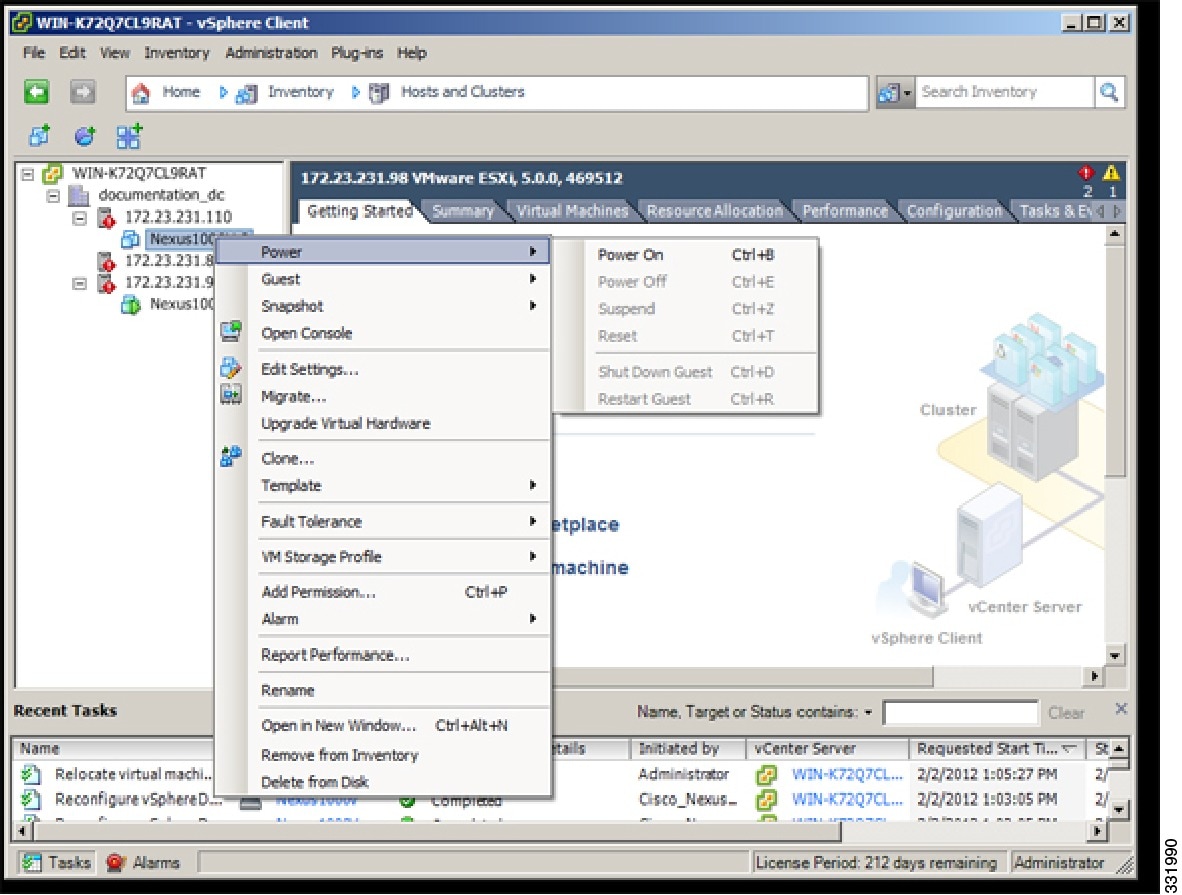Click the Initiated by column header
Viewport: 1182px width, 895px height.
687,749
